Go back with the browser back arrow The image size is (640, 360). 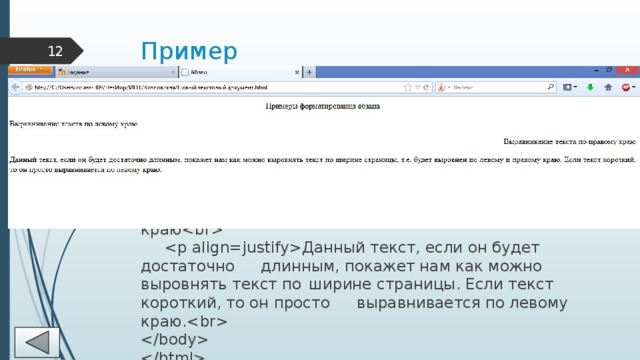coord(15,87)
